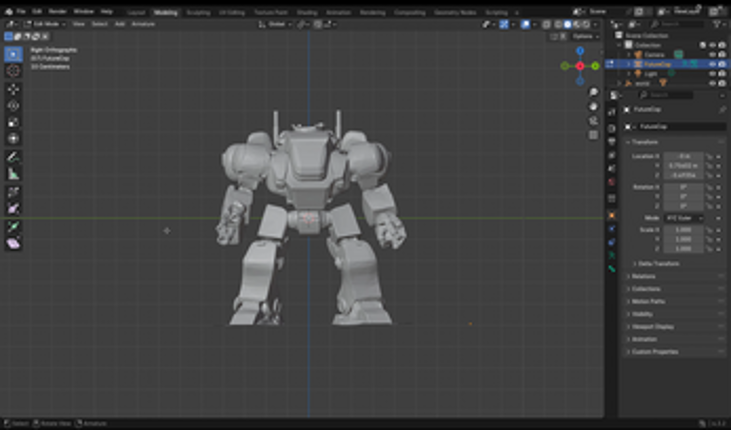Toggle camera view in the viewport
This screenshot has width=731, height=430.
click(x=594, y=119)
